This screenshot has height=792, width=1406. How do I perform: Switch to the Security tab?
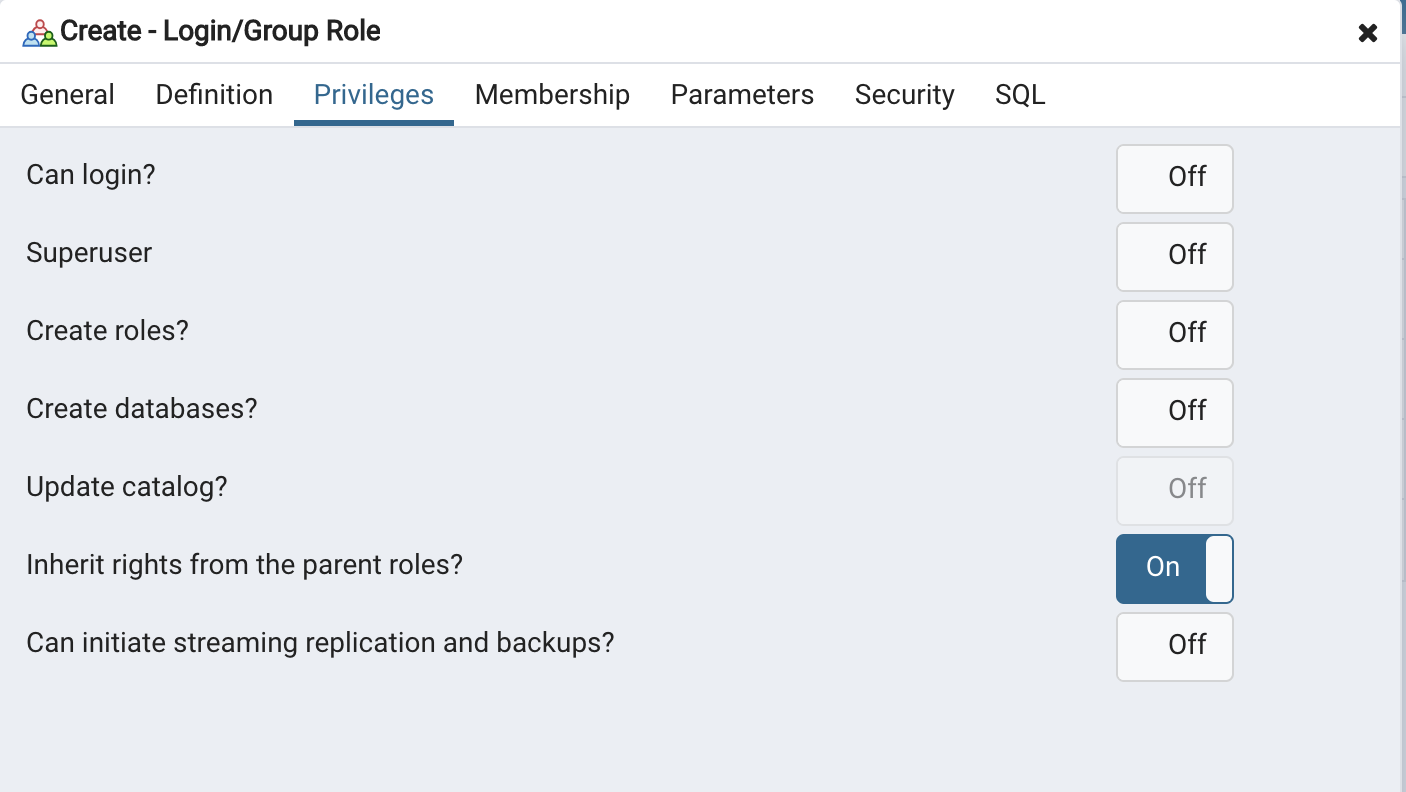[x=904, y=95]
